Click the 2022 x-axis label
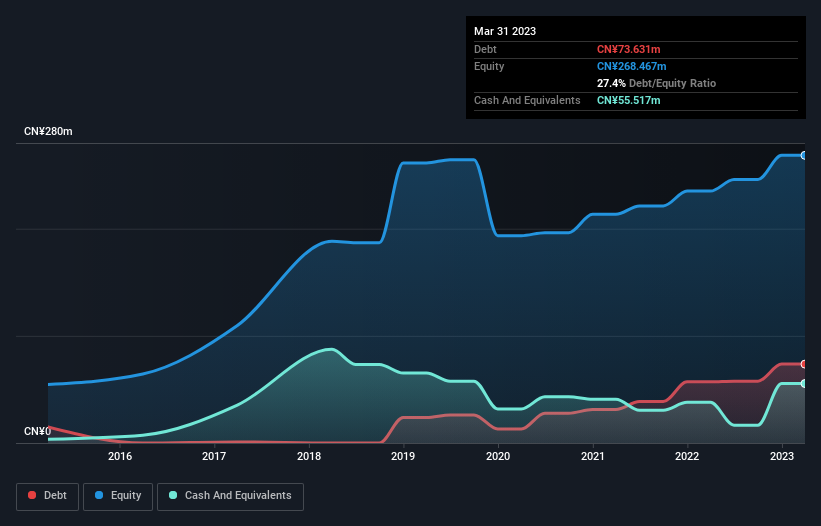The image size is (821, 526). point(687,456)
